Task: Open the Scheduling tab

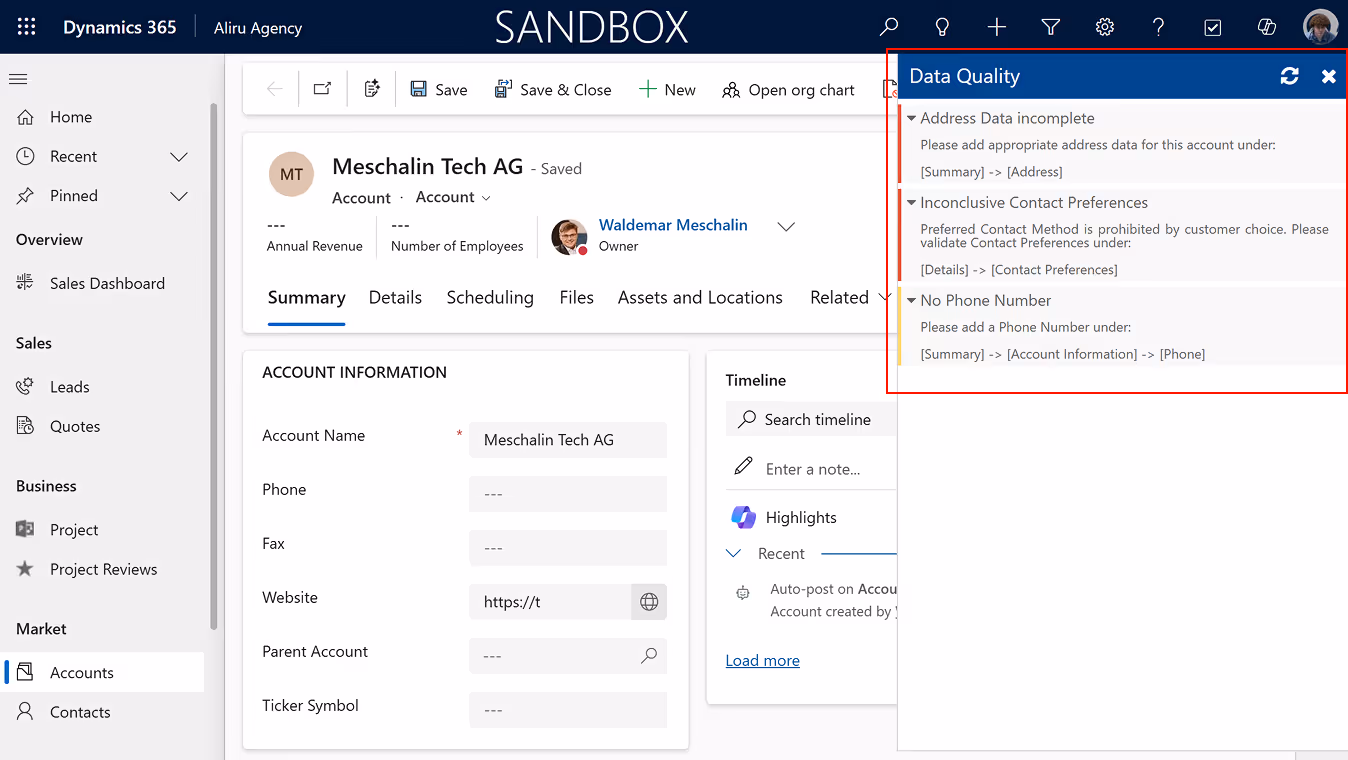Action: tap(490, 297)
